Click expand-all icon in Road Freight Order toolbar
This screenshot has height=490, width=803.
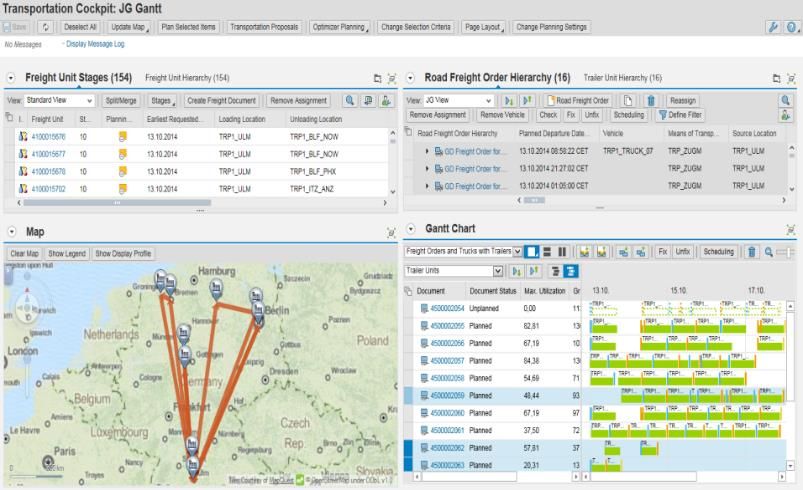click(x=509, y=100)
